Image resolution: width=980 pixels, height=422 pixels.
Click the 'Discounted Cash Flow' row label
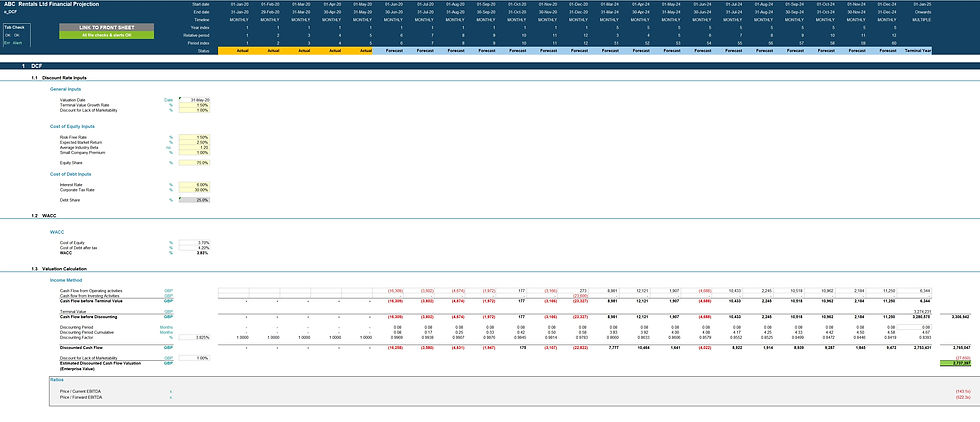(x=81, y=348)
